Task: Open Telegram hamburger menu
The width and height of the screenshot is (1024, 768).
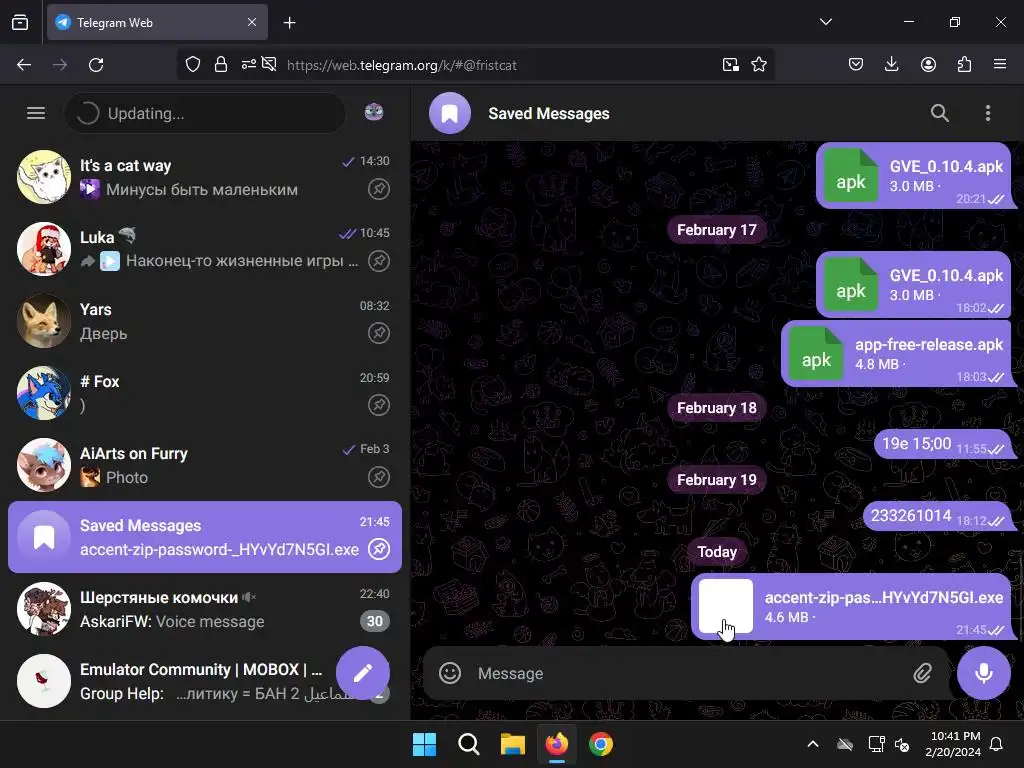Action: click(36, 113)
